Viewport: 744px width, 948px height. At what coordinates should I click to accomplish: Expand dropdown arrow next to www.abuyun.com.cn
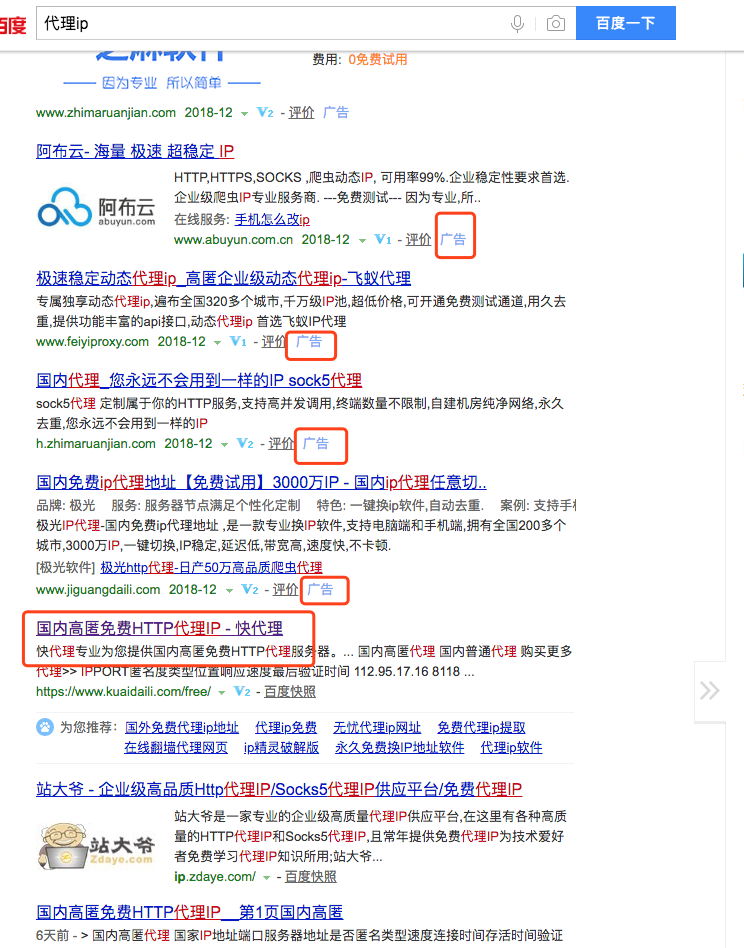pyautogui.click(x=362, y=241)
